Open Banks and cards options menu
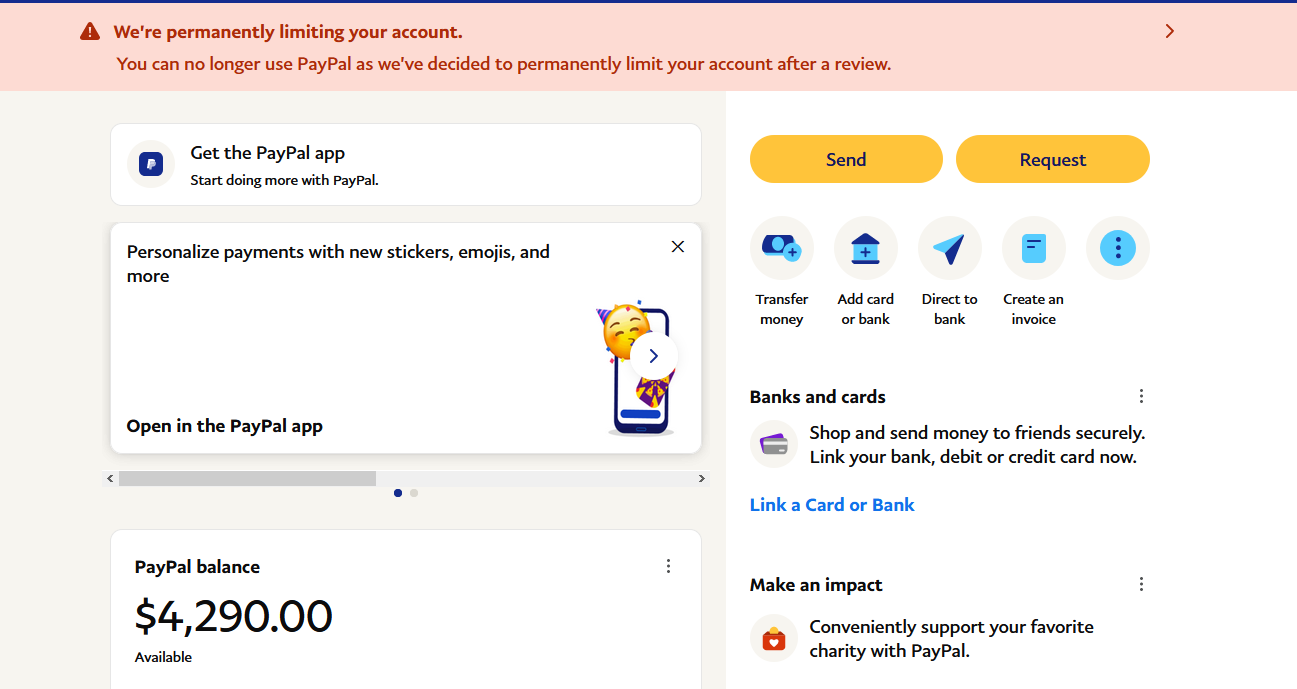The image size is (1297, 689). pyautogui.click(x=1141, y=396)
